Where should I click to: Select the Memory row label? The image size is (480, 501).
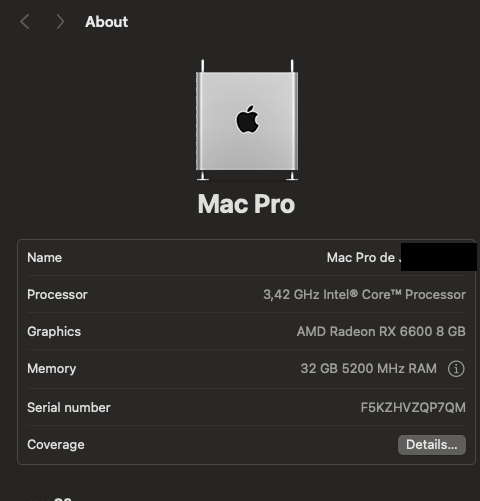point(52,369)
